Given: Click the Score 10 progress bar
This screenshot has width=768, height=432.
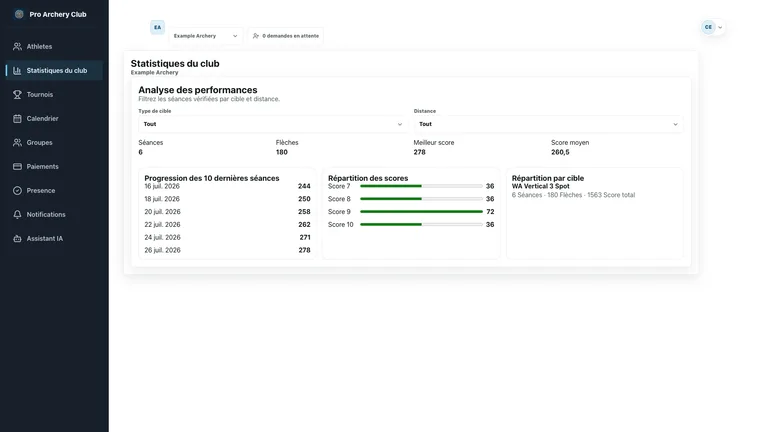Looking at the screenshot, I should 421,224.
